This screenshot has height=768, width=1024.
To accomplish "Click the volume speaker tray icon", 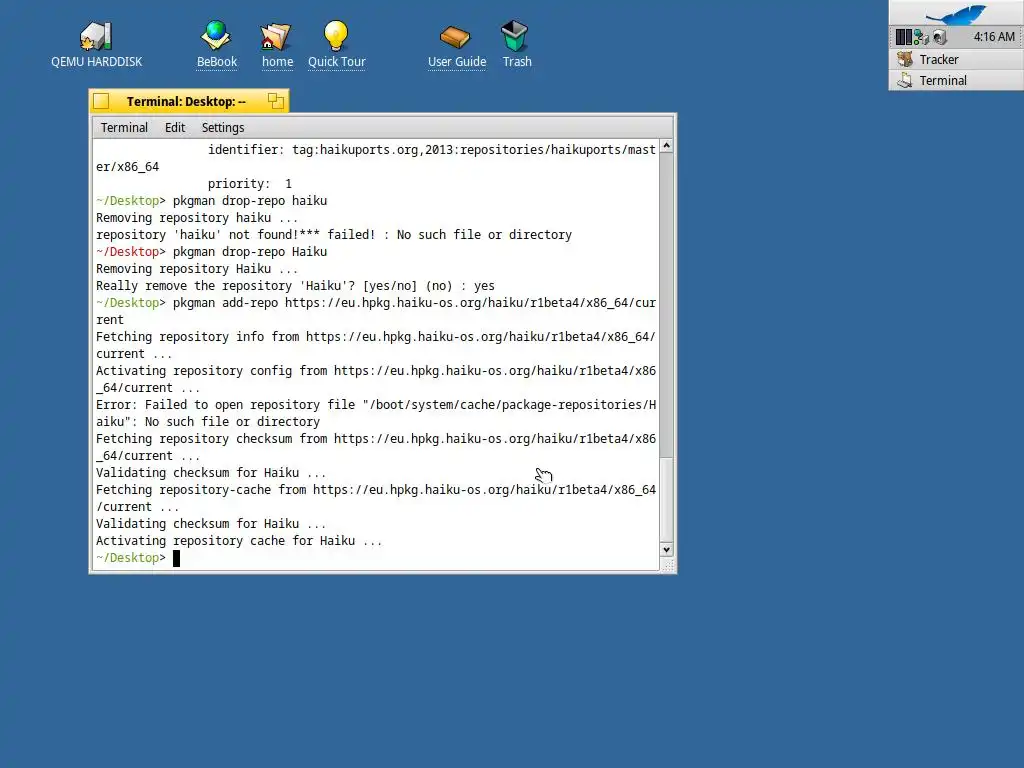I will 940,37.
